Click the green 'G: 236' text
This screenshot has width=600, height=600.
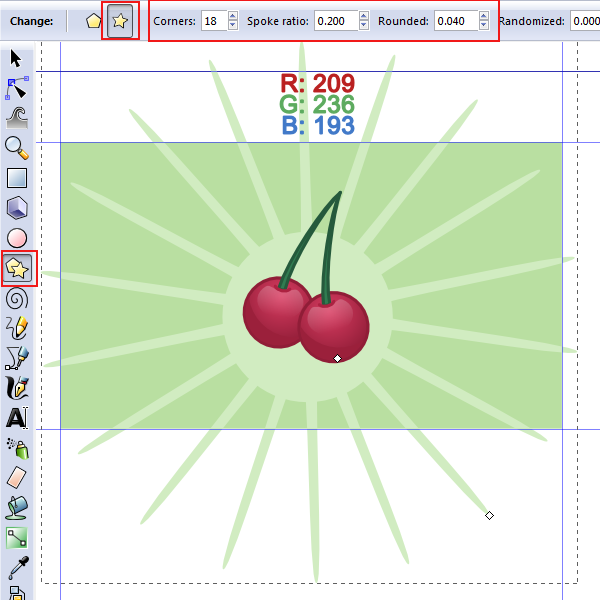pos(317,104)
